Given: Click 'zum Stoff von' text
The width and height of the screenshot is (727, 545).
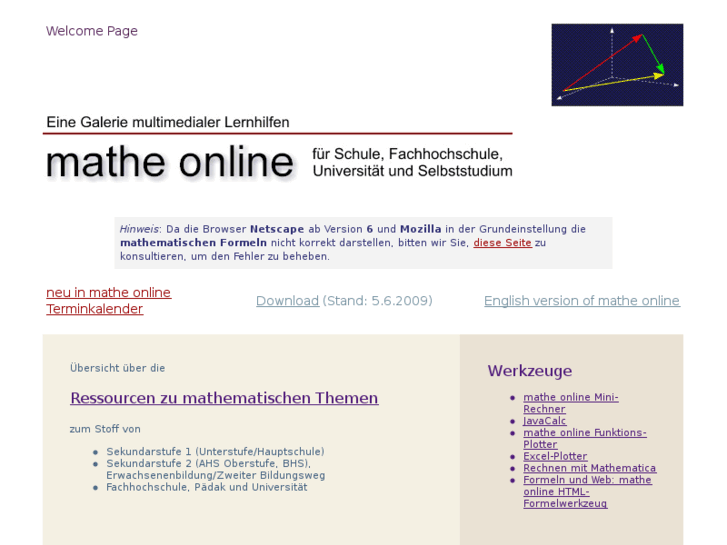Looking at the screenshot, I should click(105, 429).
